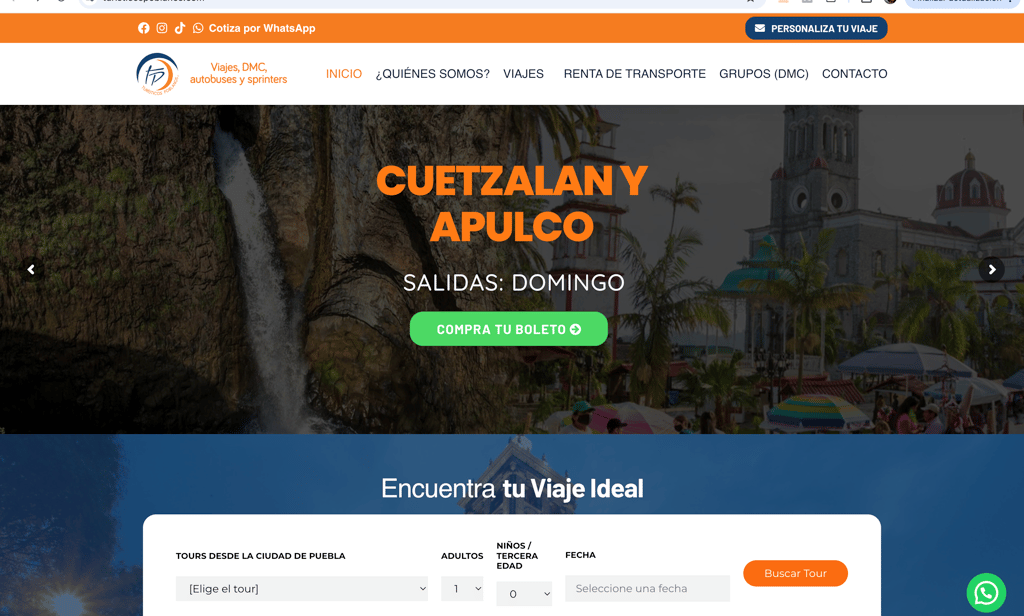Screen dimensions: 1024x616
Task: Click envelope icon in Personaliza tu viaje
Action: (760, 28)
